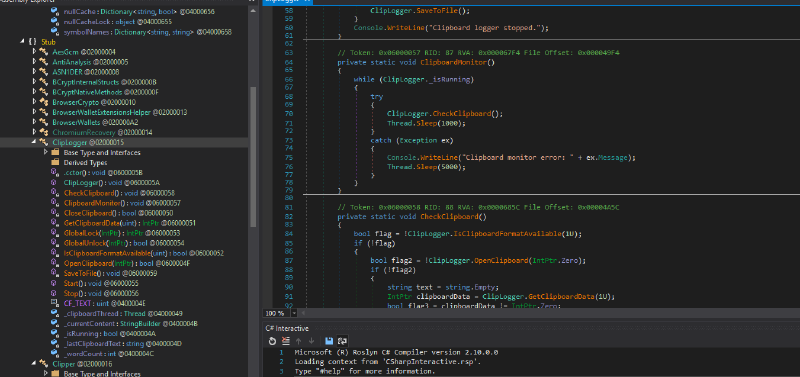This screenshot has height=377, width=800.
Task: Click the CheckClipboard method icon in tree
Action: tap(55, 193)
